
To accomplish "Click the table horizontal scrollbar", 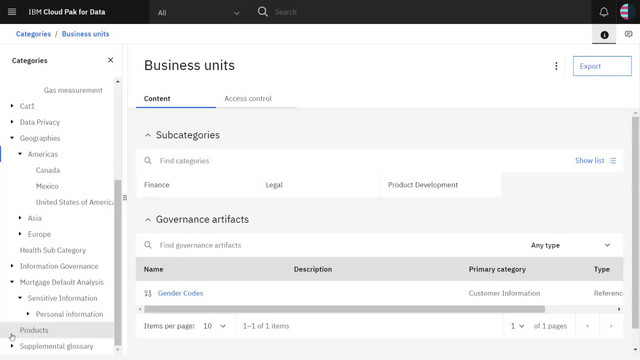I will point(344,309).
